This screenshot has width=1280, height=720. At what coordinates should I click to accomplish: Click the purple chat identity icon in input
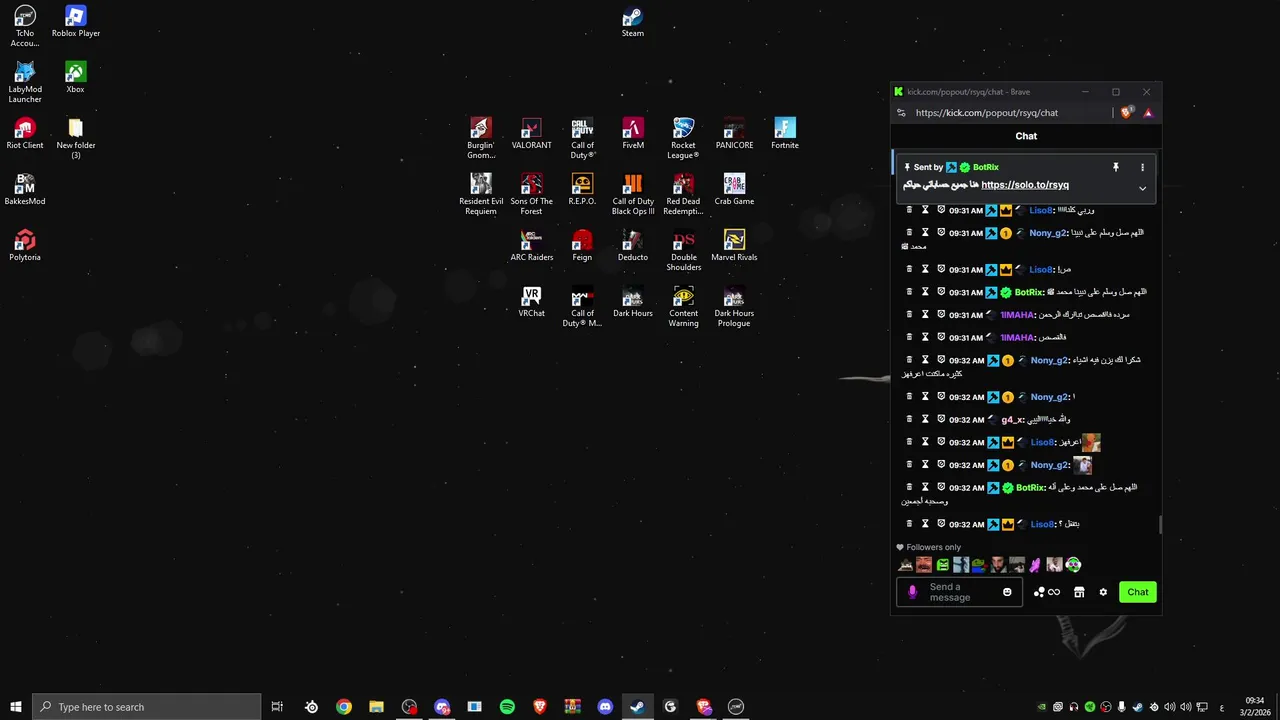[x=912, y=592]
